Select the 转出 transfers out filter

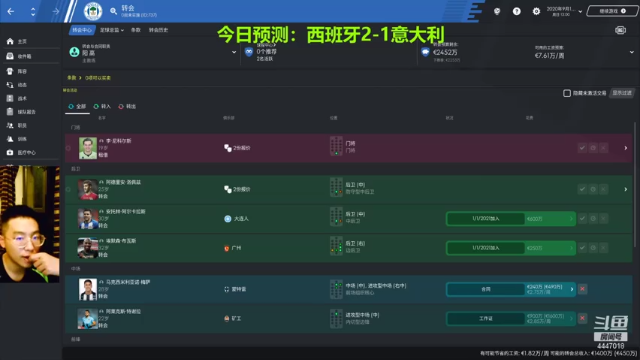127,107
